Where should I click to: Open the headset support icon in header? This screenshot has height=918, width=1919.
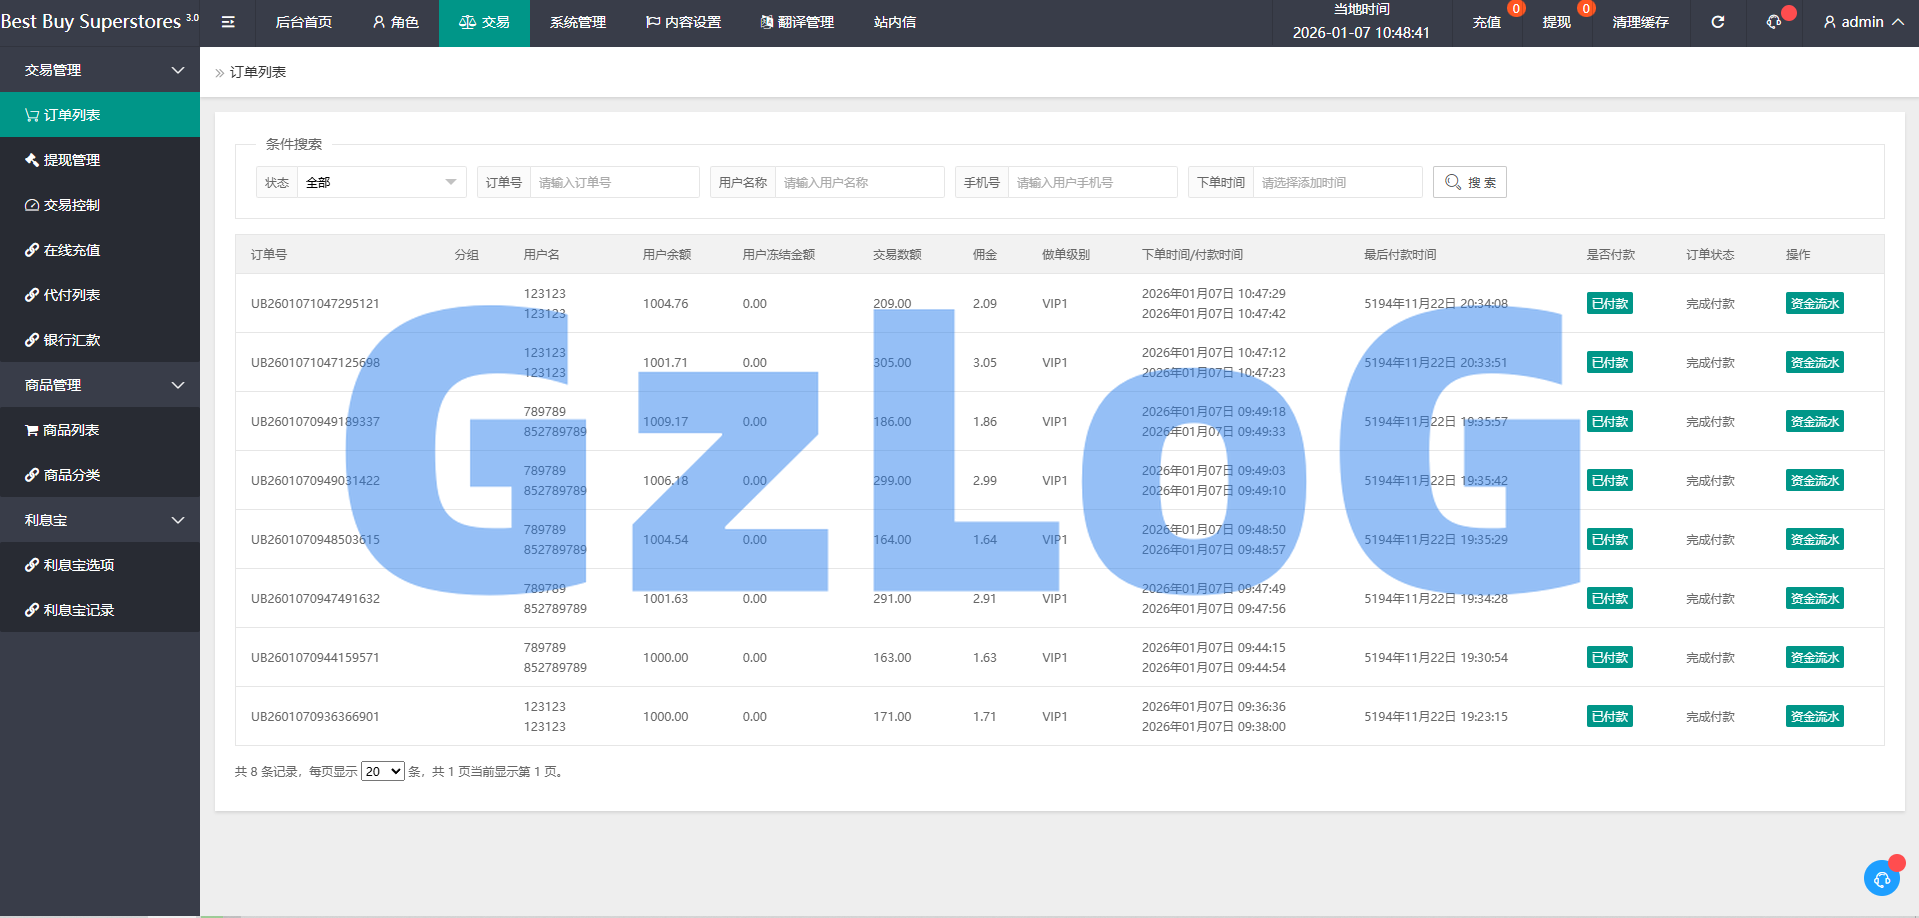(x=1774, y=22)
